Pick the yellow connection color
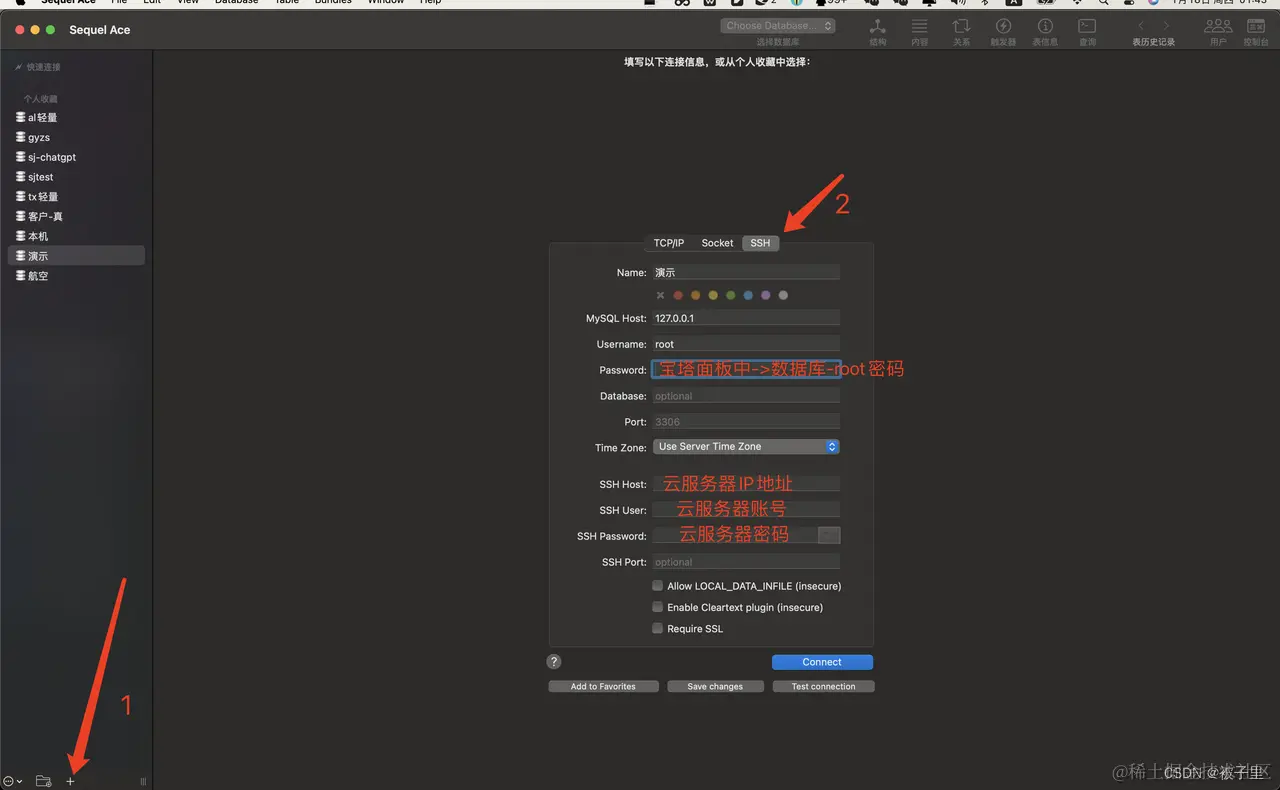 [x=713, y=295]
